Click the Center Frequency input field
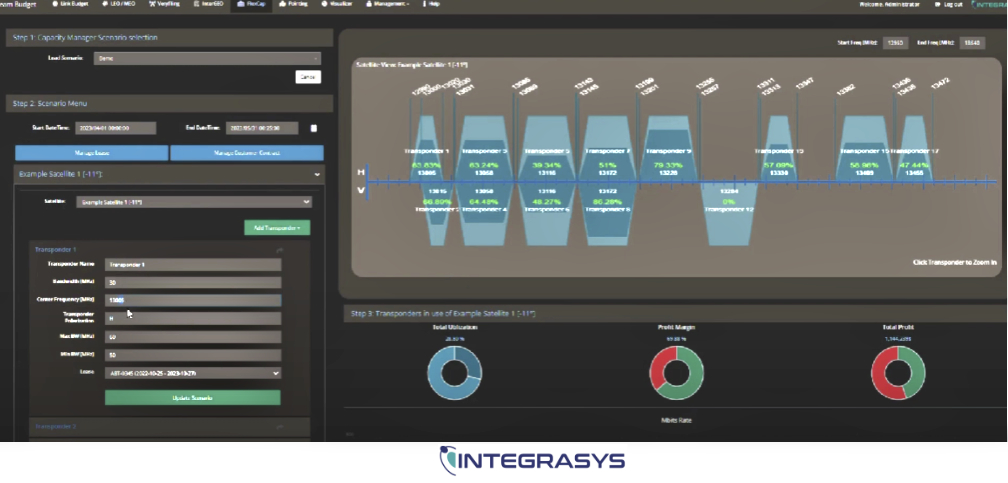The image size is (1008, 483). click(194, 300)
